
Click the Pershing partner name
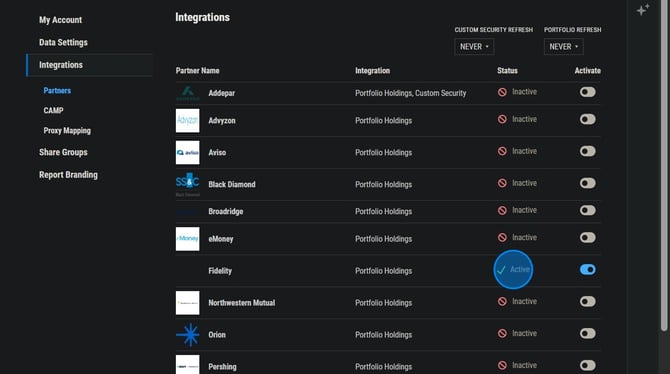tap(223, 367)
